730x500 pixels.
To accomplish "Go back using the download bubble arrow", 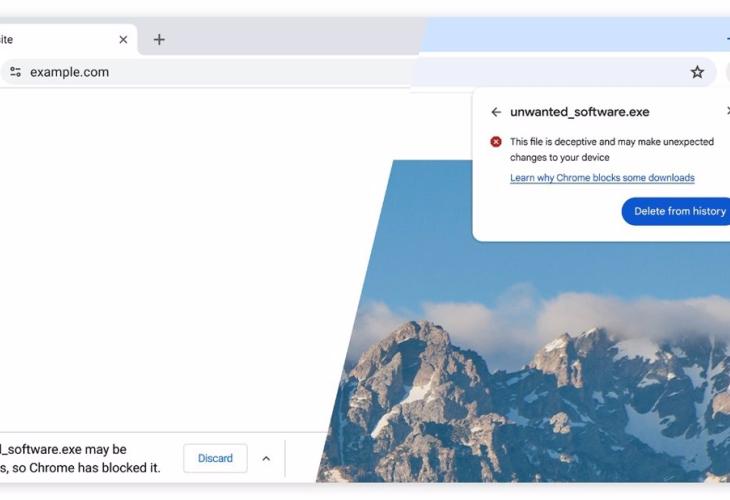I will [x=496, y=112].
